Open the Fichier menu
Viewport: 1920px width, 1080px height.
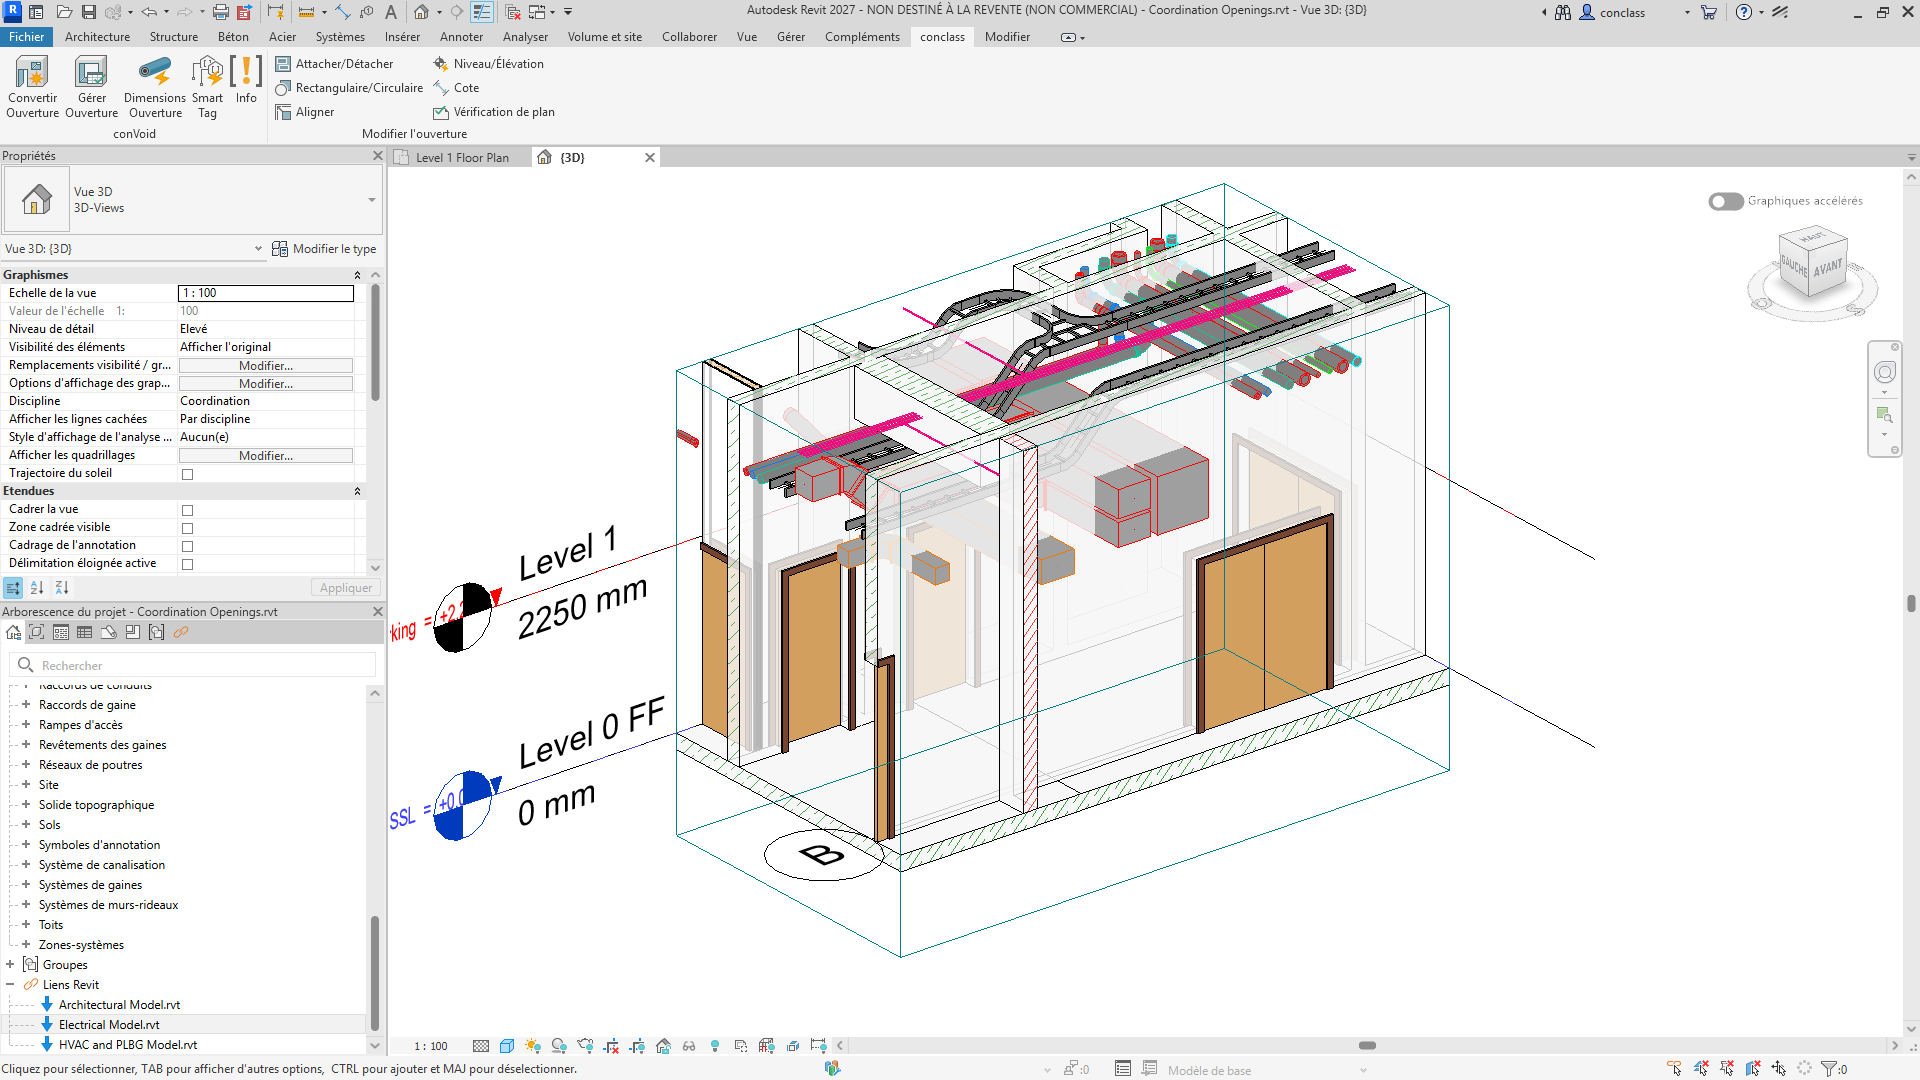point(27,37)
